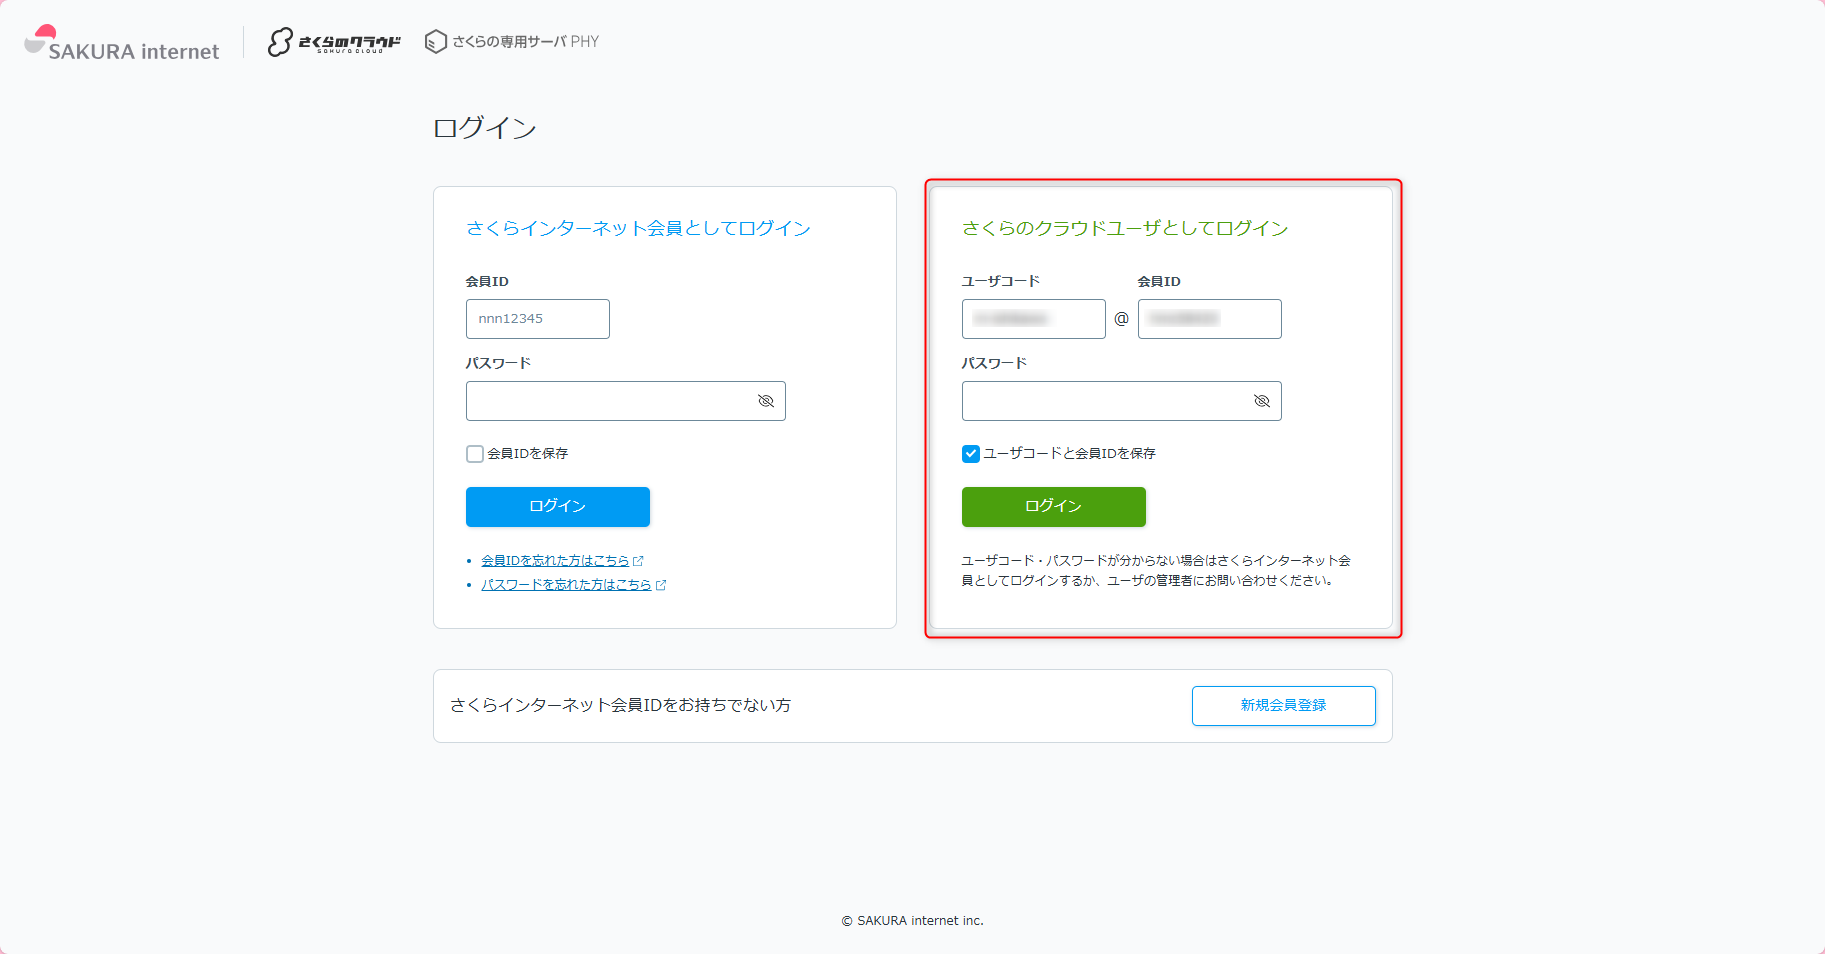Toggle saving of member ID on the left panel
Screen dimensions: 1825x954
(474, 453)
